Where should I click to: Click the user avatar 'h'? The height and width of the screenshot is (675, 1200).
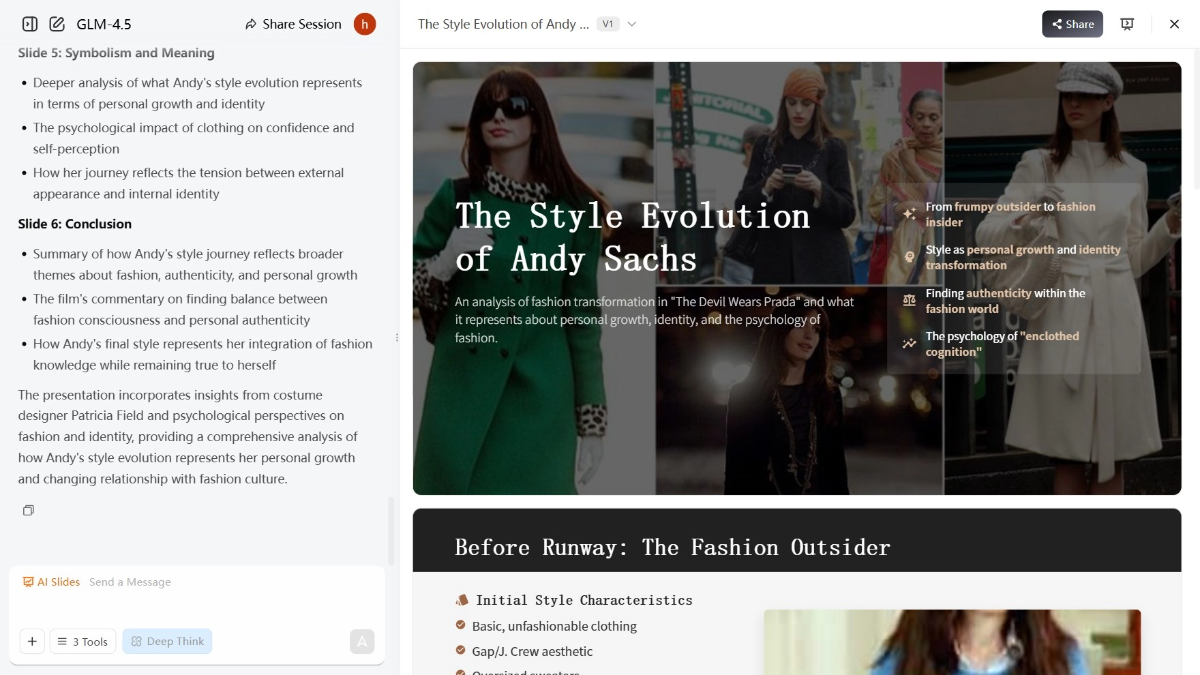click(365, 24)
